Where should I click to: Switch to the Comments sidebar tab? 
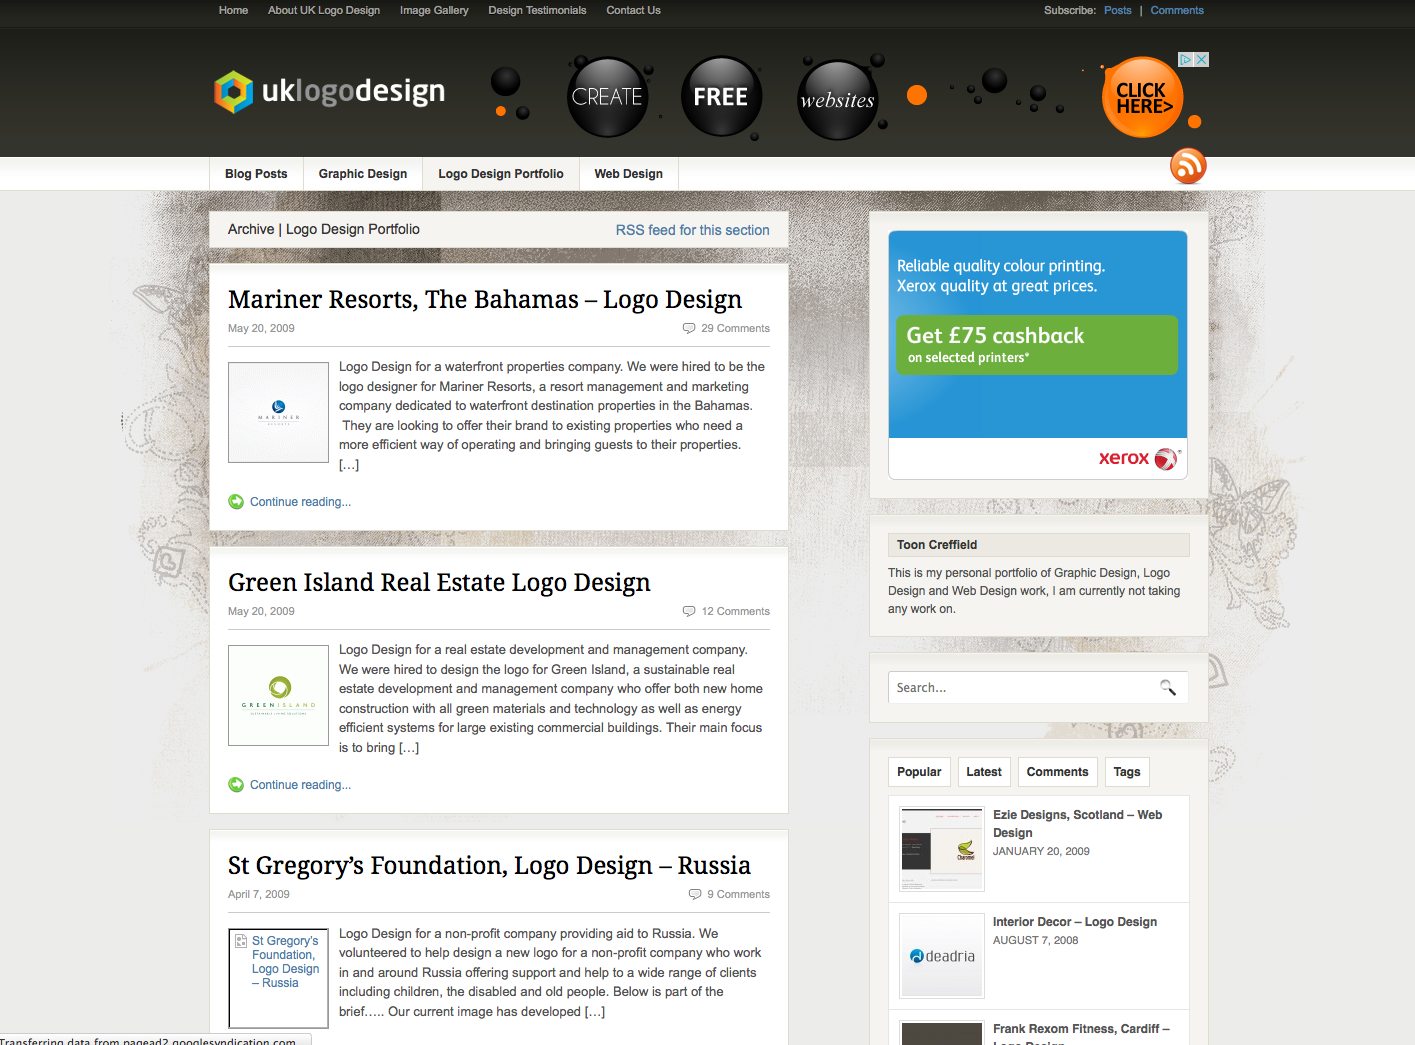tap(1057, 772)
